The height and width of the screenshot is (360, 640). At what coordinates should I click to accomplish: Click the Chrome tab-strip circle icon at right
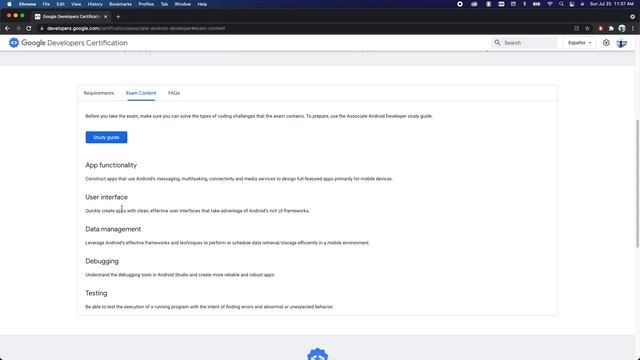tap(632, 17)
